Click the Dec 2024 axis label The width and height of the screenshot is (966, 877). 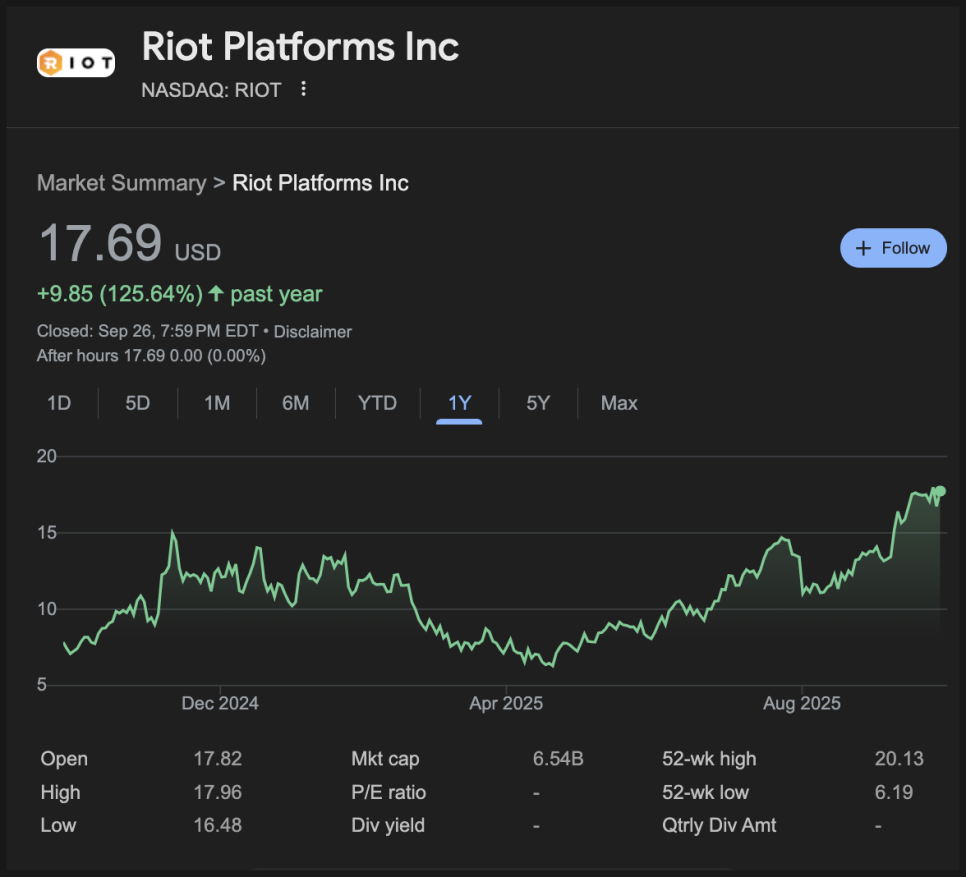click(220, 703)
